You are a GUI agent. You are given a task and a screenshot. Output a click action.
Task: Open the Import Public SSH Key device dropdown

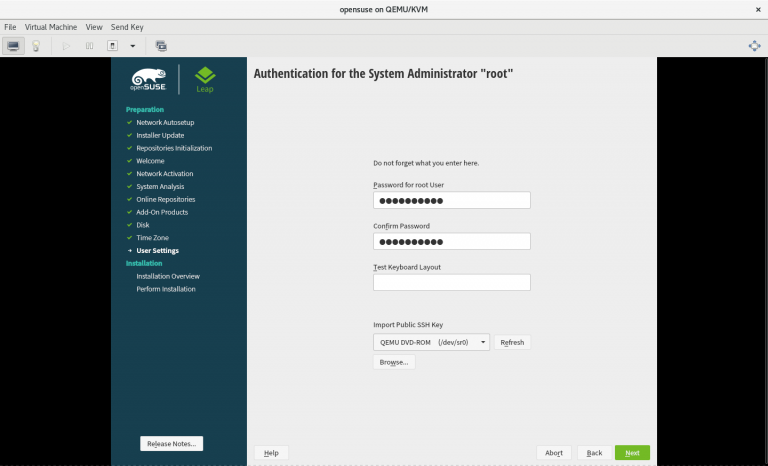(431, 342)
